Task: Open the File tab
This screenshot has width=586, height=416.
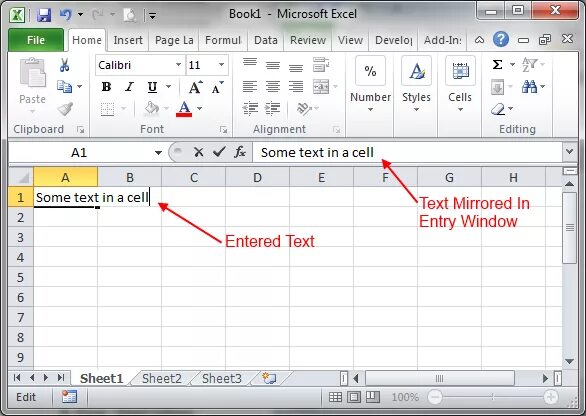Action: (36, 40)
